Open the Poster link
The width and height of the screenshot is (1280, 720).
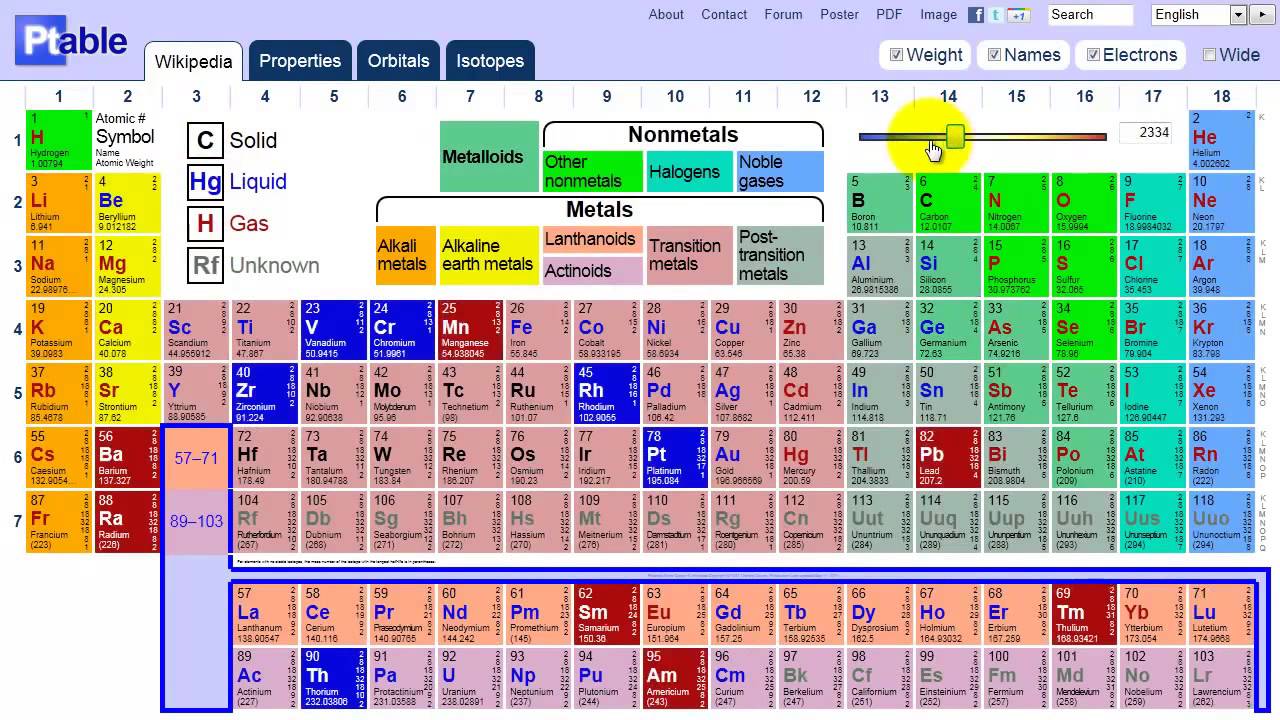pos(839,14)
